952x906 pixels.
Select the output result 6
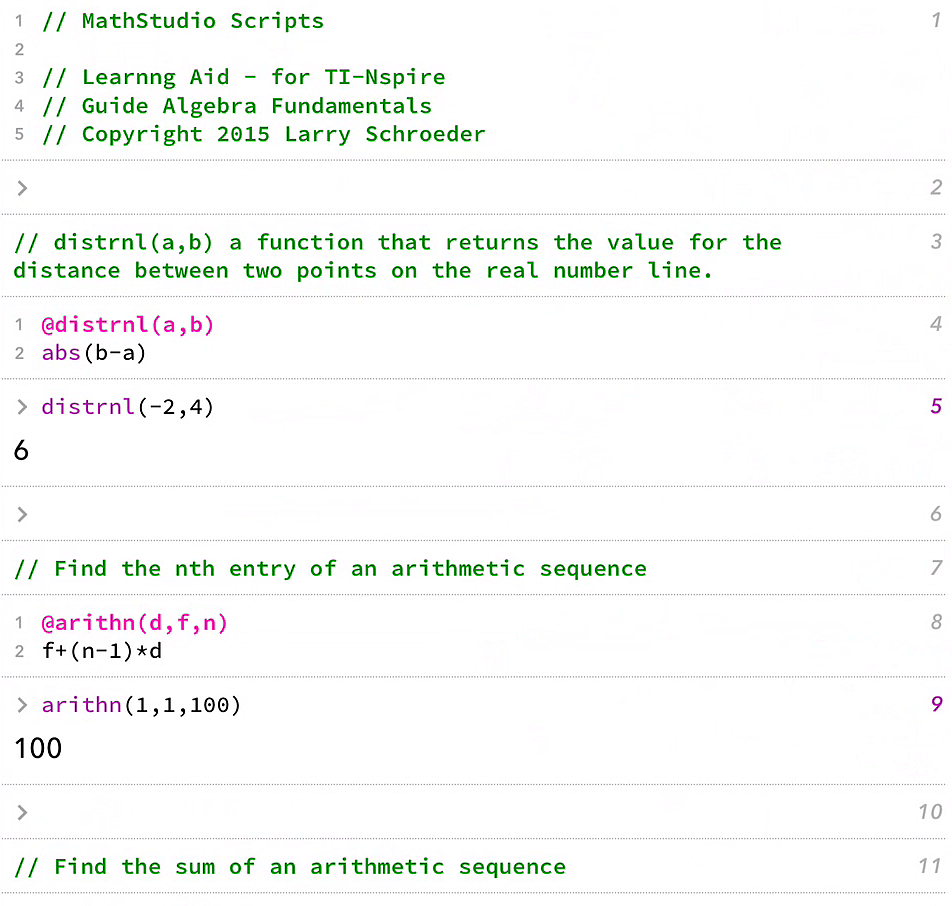[x=21, y=451]
